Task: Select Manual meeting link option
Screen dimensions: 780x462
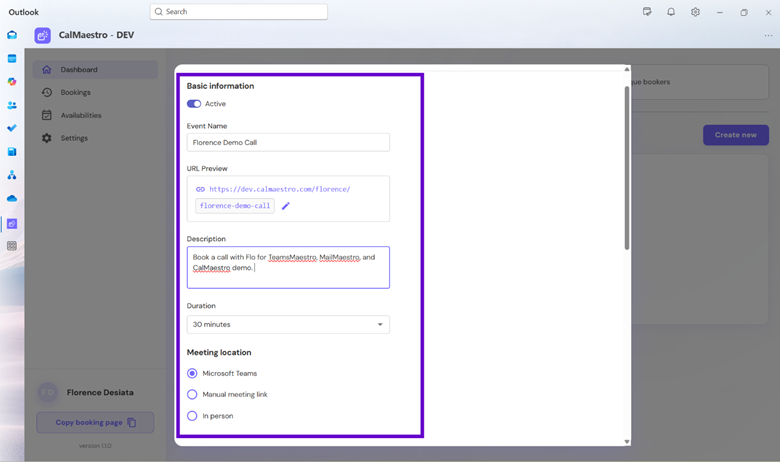Action: 192,394
